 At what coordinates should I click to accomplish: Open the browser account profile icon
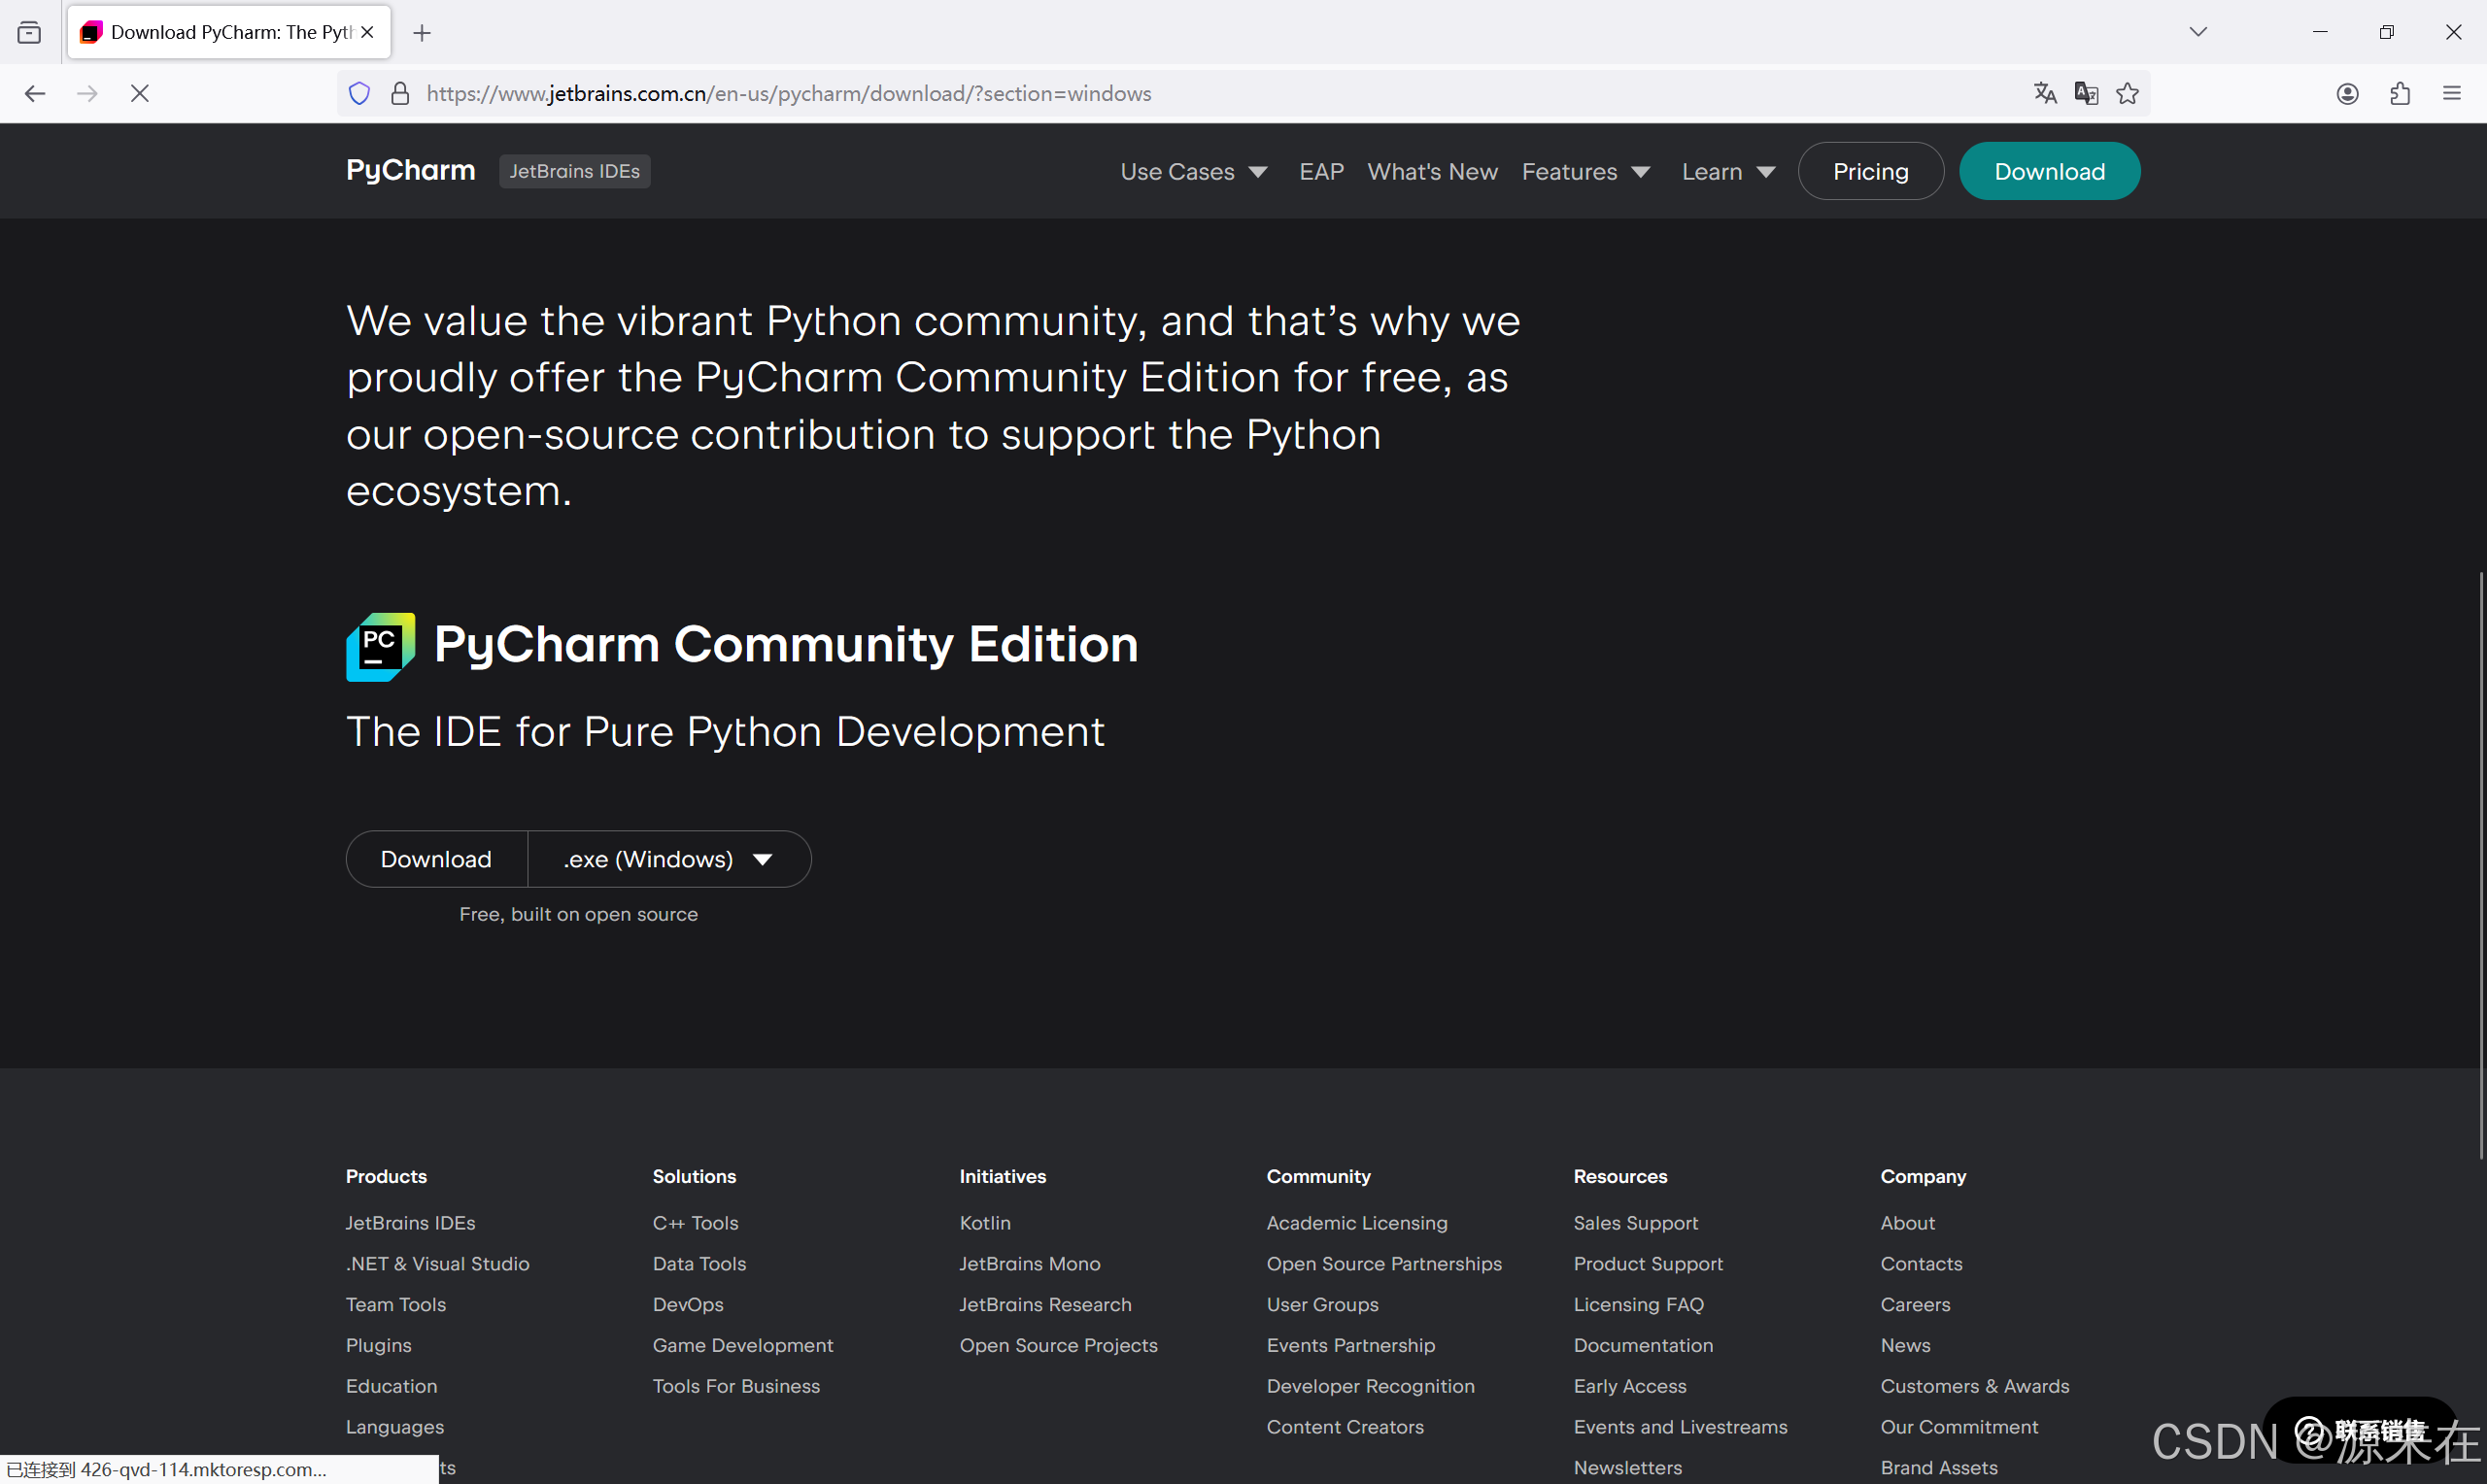[2348, 93]
